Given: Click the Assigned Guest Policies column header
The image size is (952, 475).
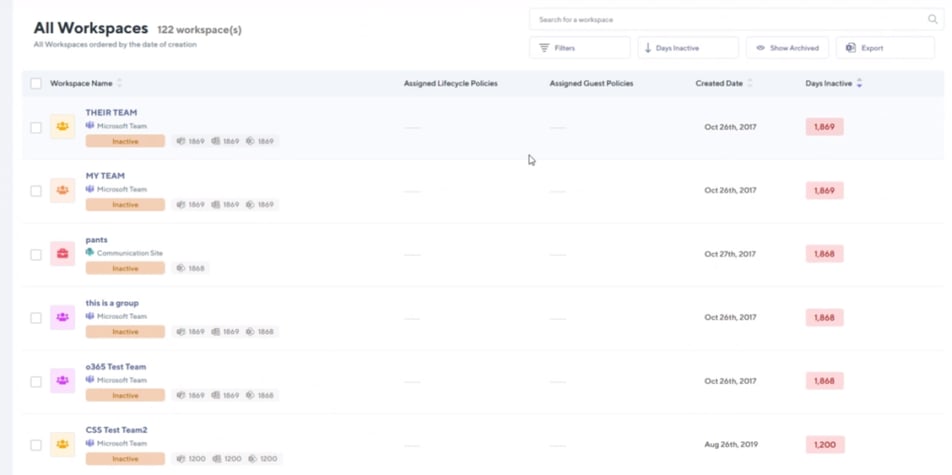Looking at the screenshot, I should [x=591, y=83].
